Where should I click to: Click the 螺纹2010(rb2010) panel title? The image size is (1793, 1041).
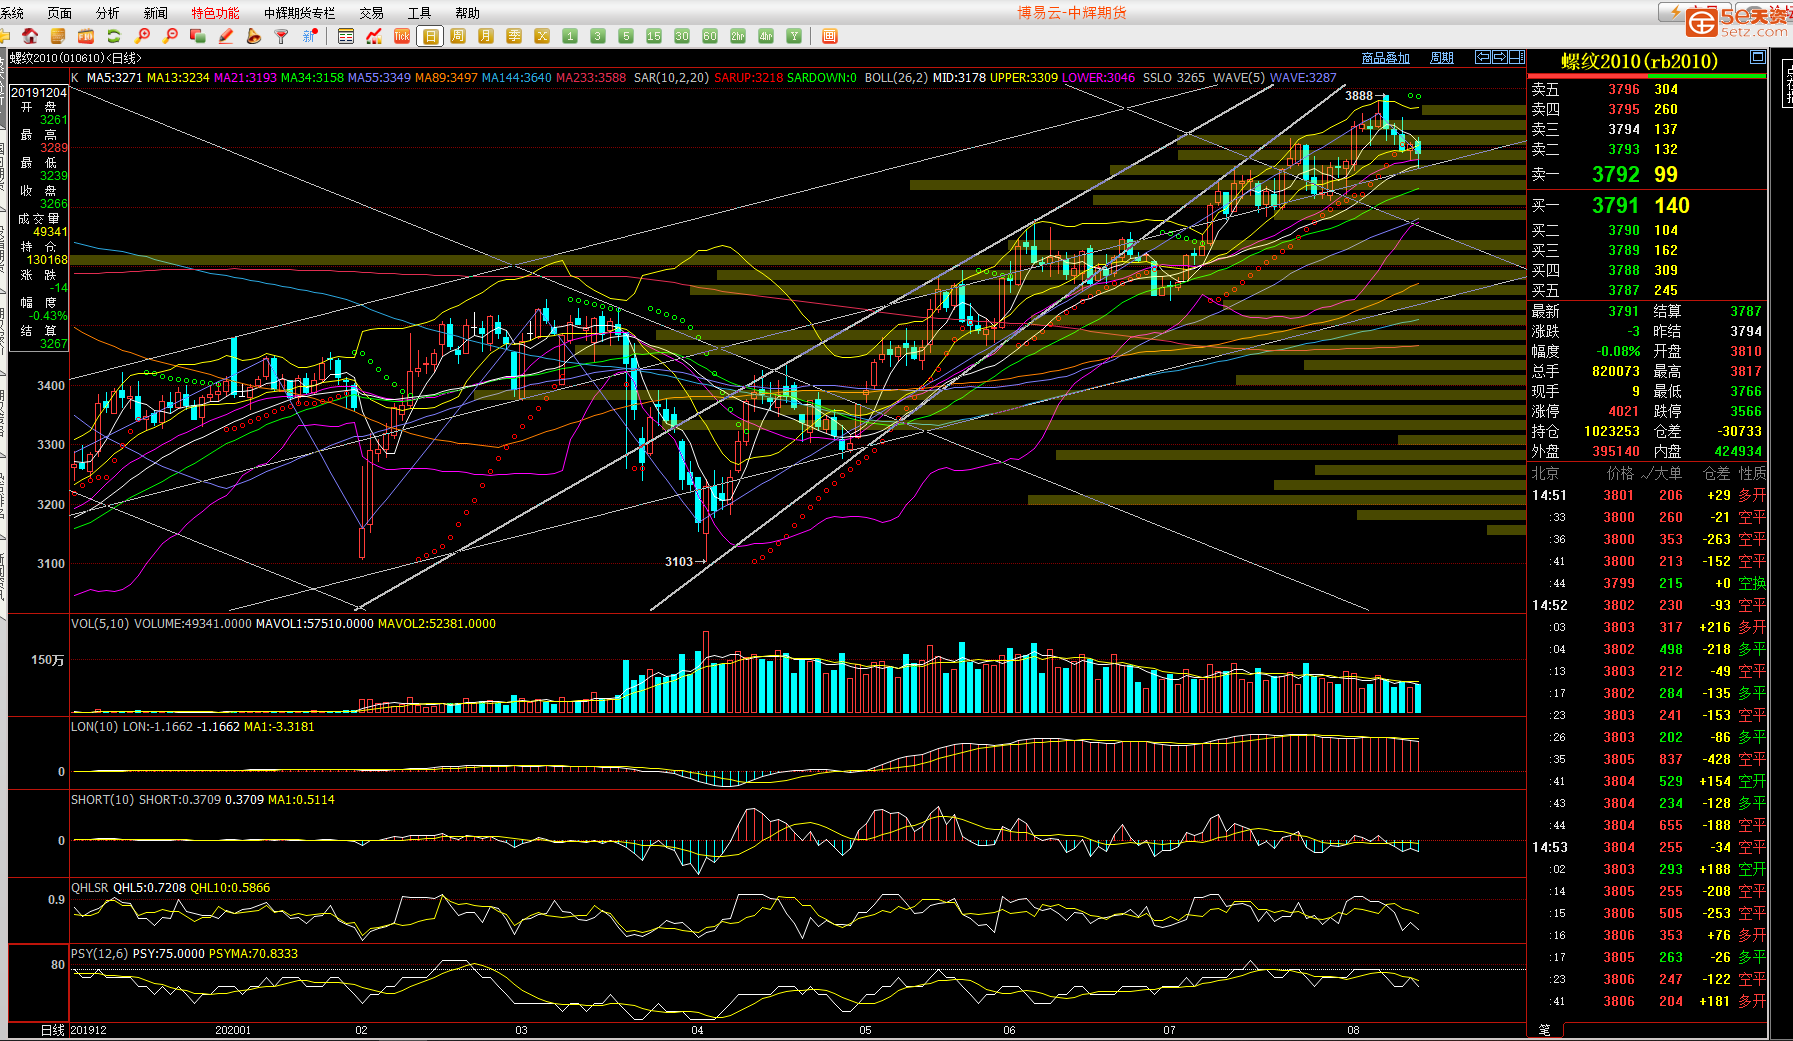pos(1639,62)
